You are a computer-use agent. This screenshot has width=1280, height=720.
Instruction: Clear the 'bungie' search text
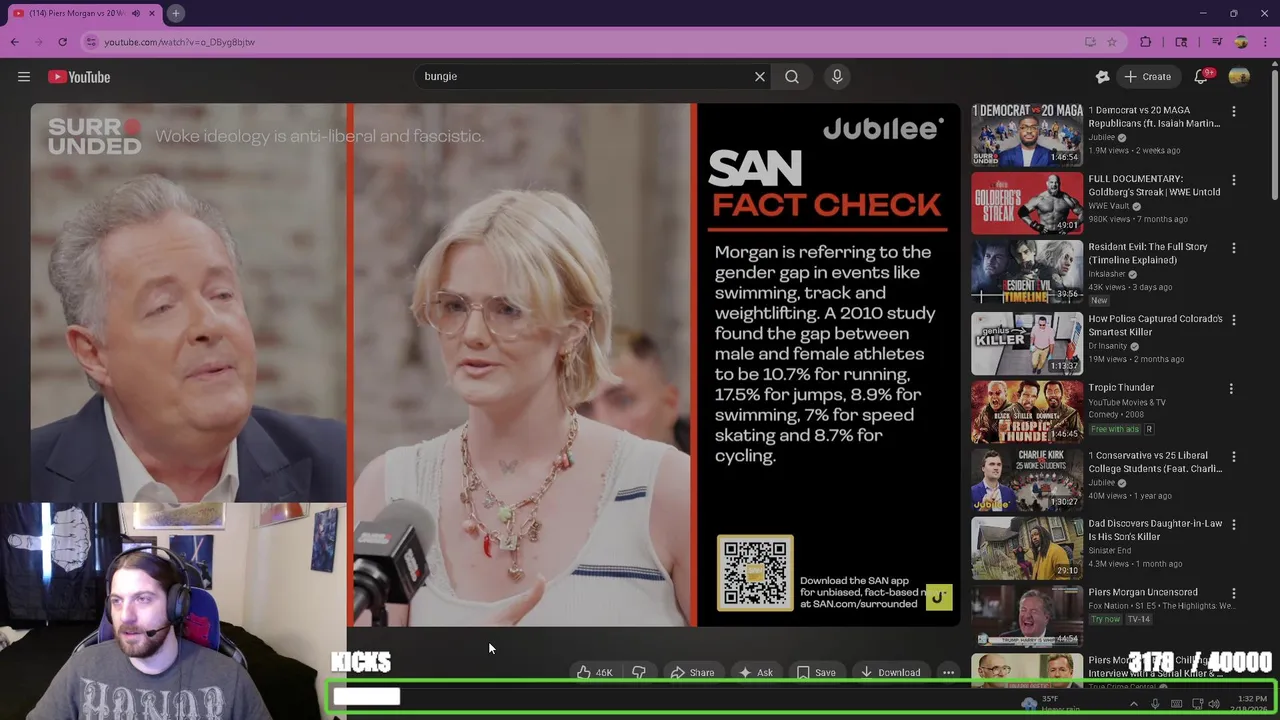(x=760, y=77)
